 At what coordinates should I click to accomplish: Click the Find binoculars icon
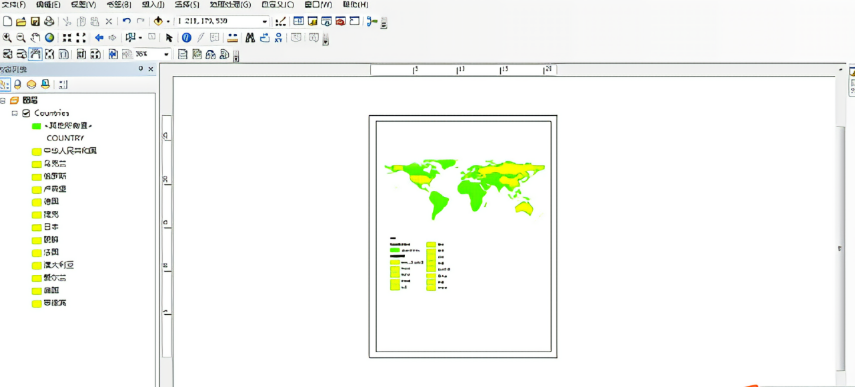click(250, 38)
